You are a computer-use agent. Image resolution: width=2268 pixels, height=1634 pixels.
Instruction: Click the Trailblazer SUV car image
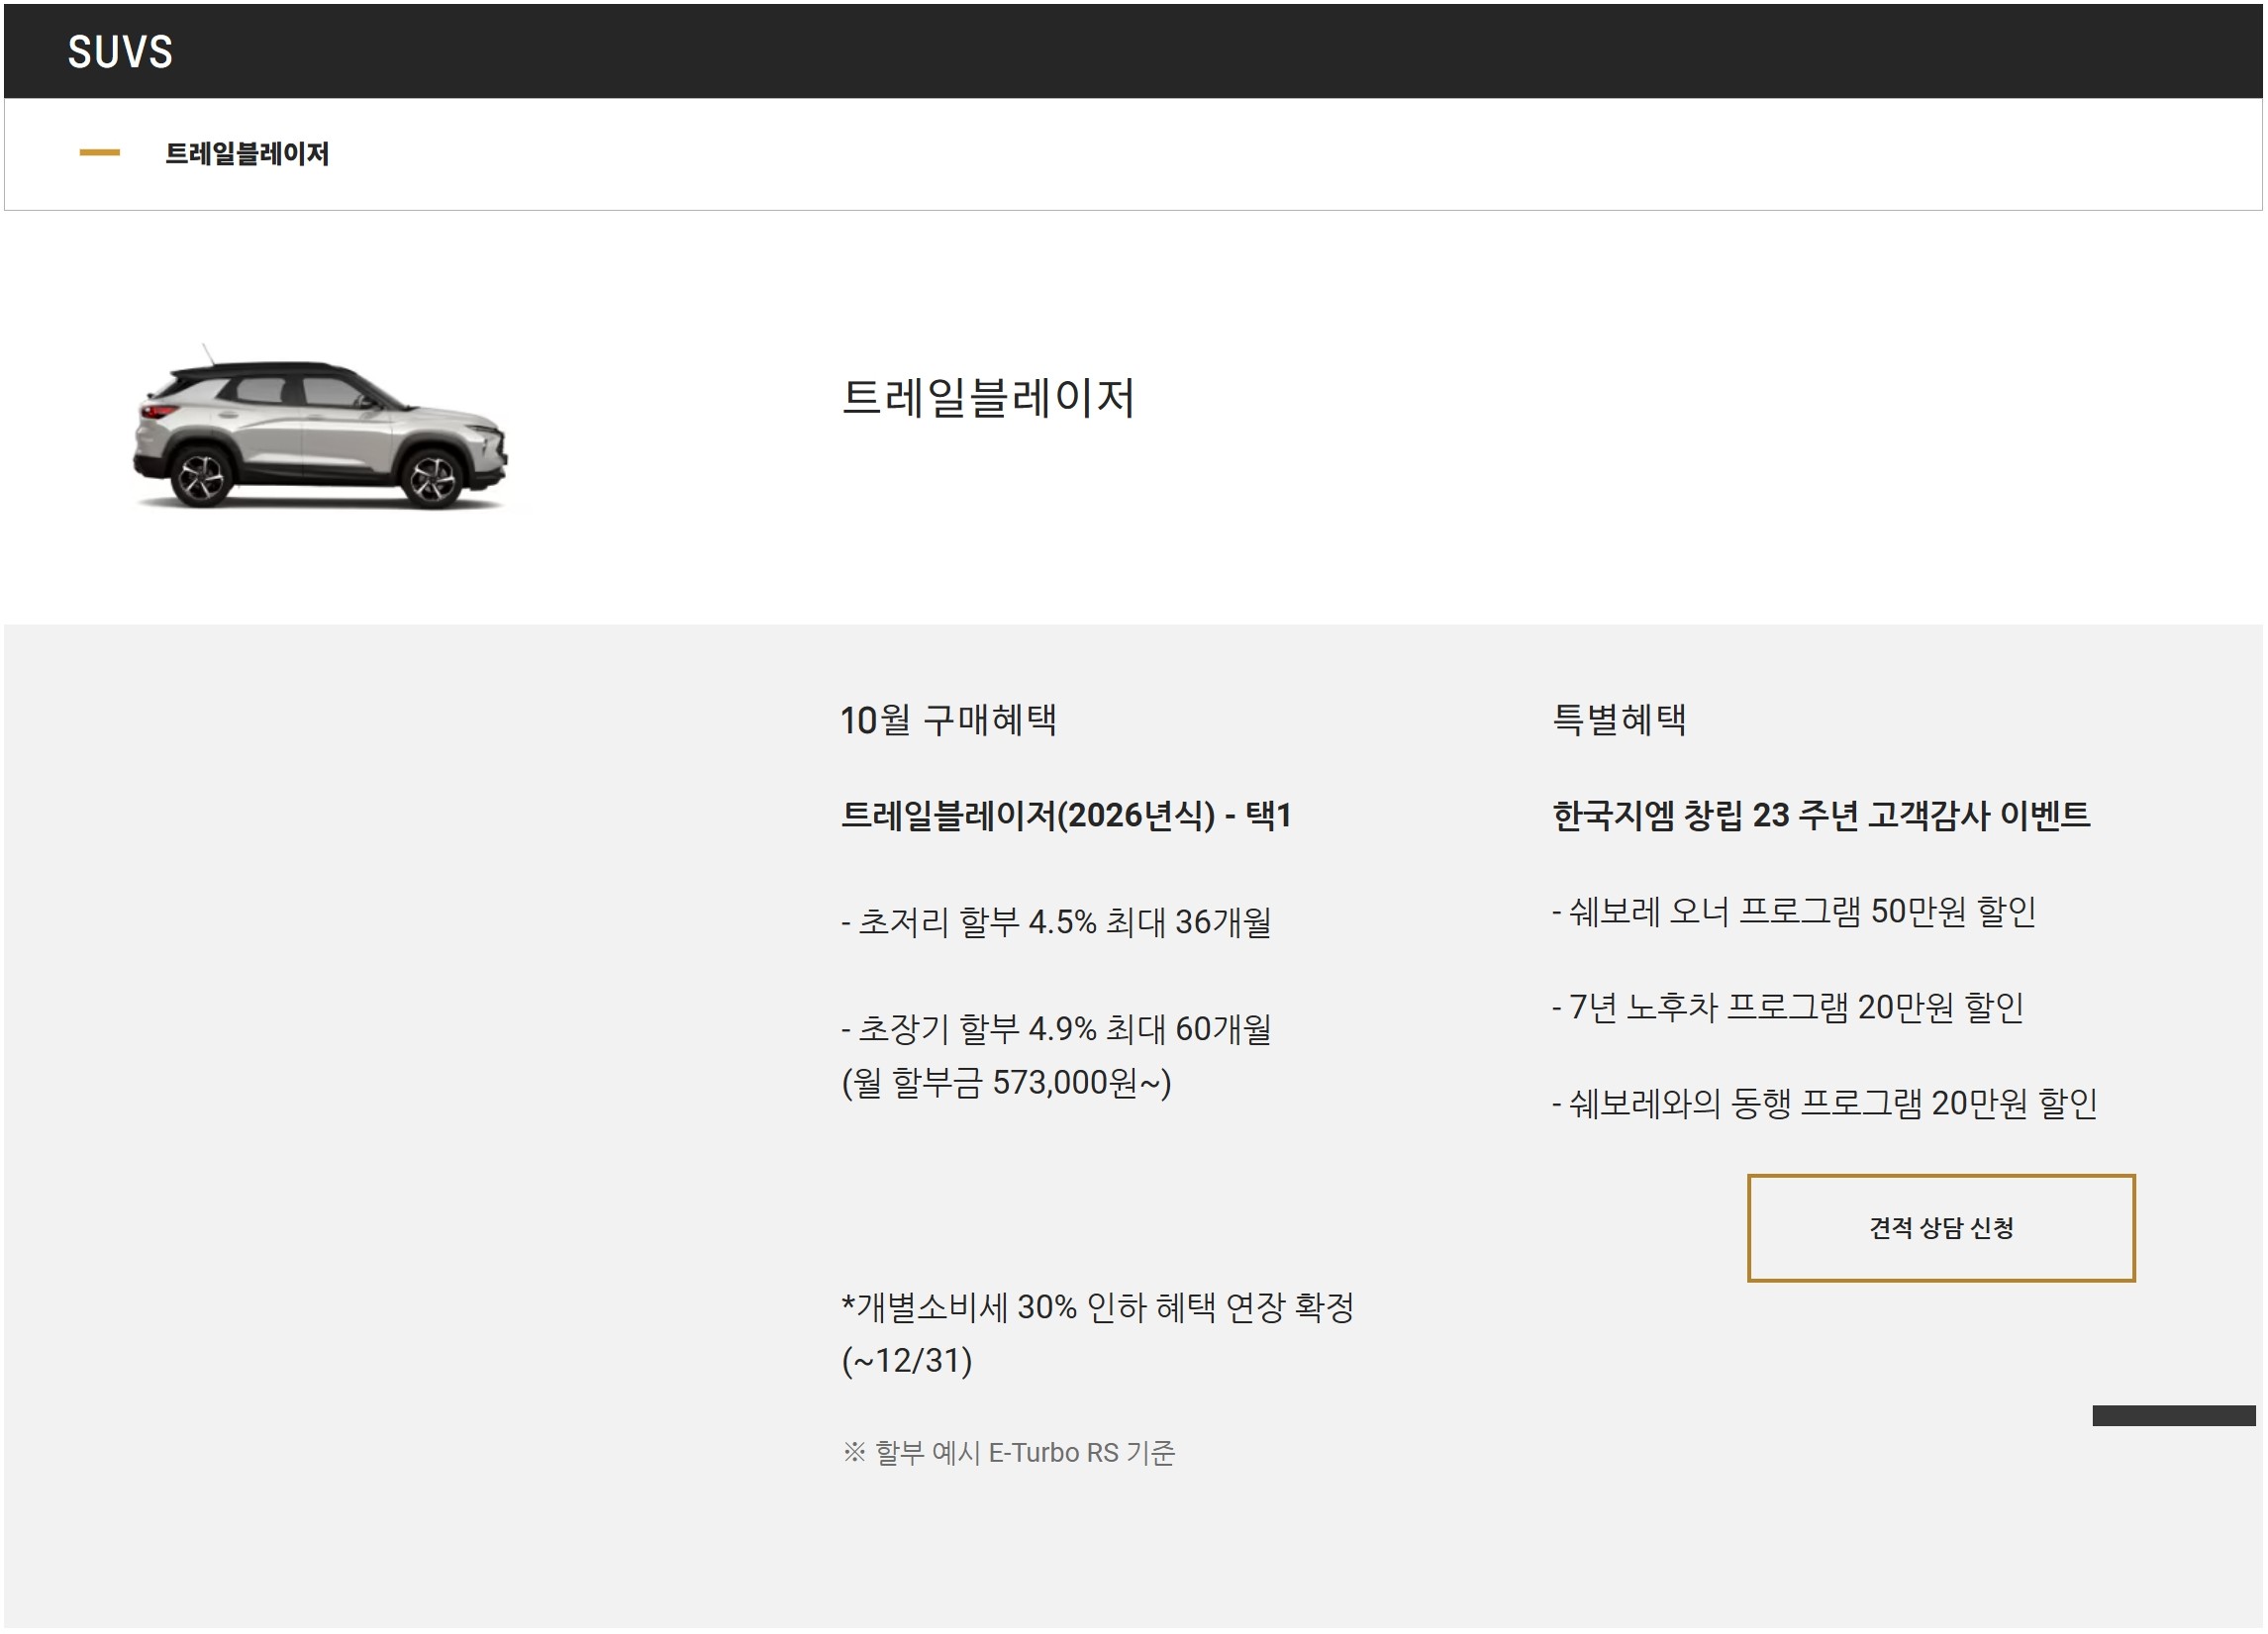point(320,432)
